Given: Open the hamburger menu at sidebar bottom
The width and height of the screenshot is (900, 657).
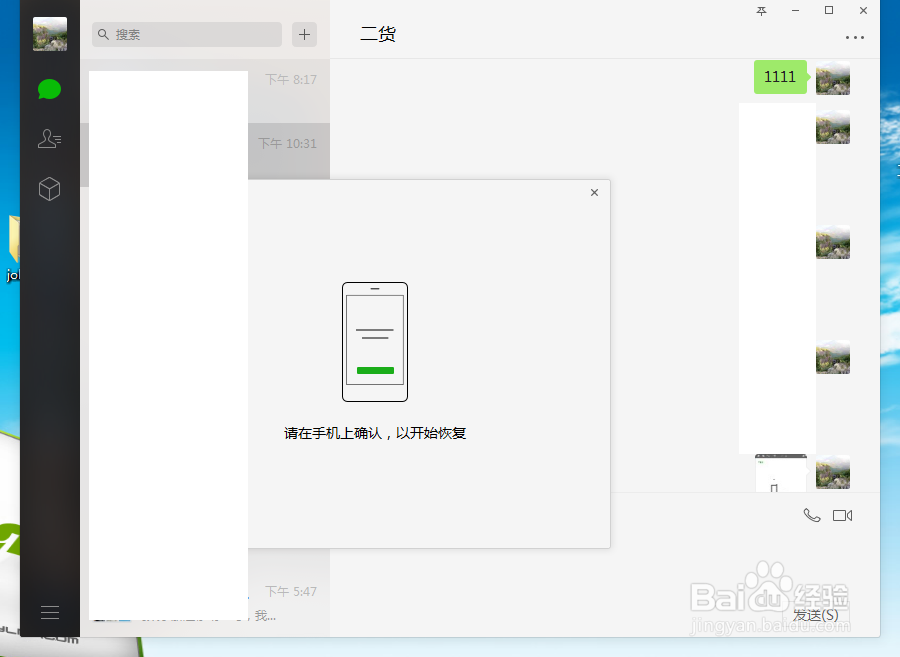Looking at the screenshot, I should point(49,611).
